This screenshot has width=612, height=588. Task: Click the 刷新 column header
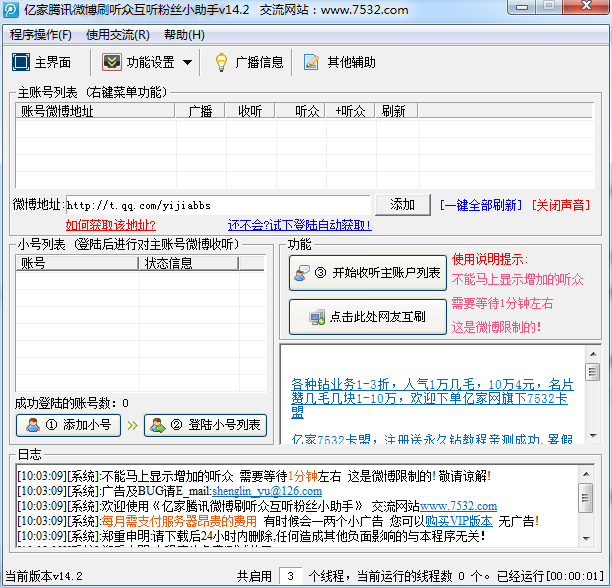pos(396,111)
